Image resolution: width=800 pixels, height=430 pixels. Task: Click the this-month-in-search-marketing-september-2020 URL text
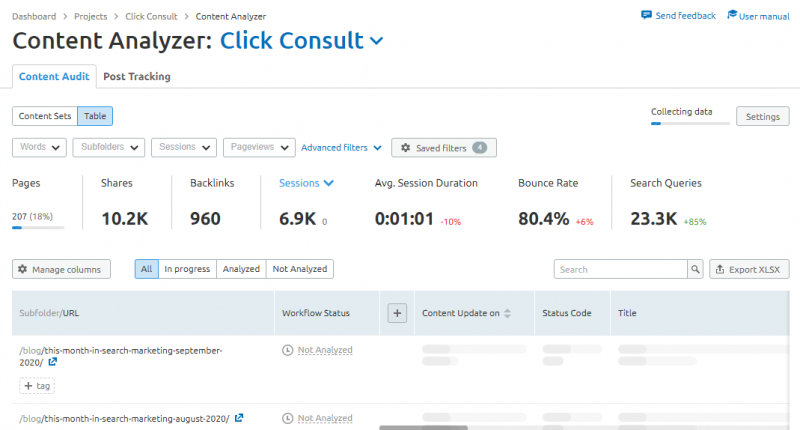point(121,356)
